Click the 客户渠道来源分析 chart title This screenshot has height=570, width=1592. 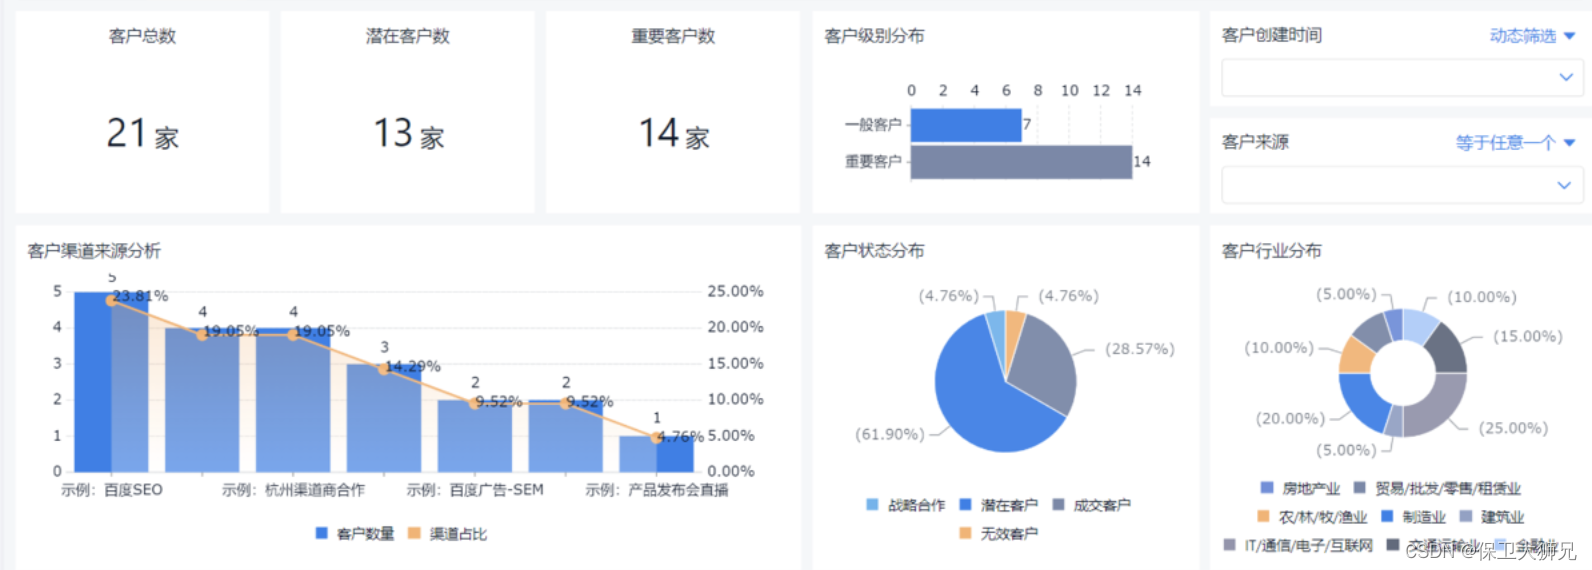pos(94,251)
